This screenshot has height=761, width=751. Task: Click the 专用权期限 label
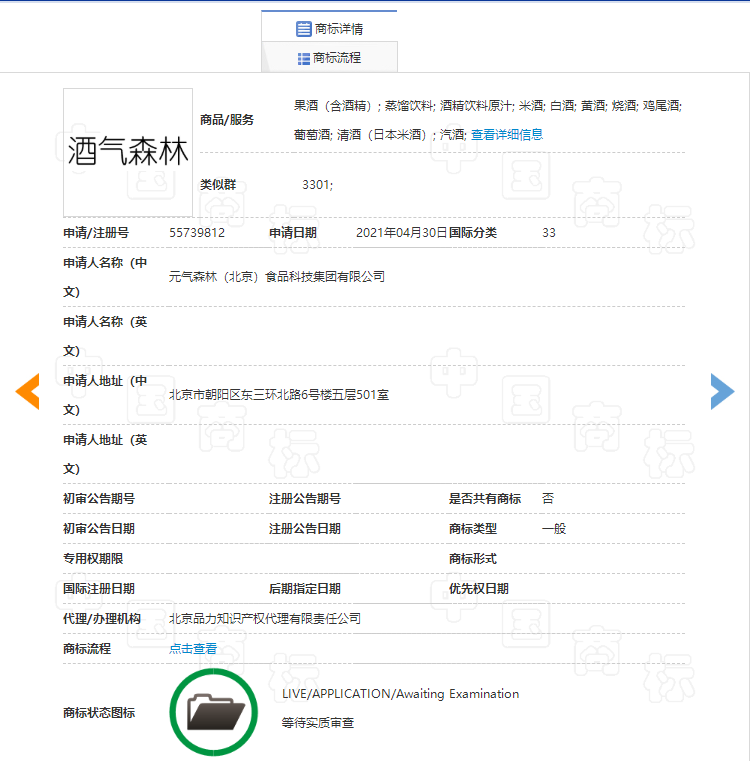point(93,559)
